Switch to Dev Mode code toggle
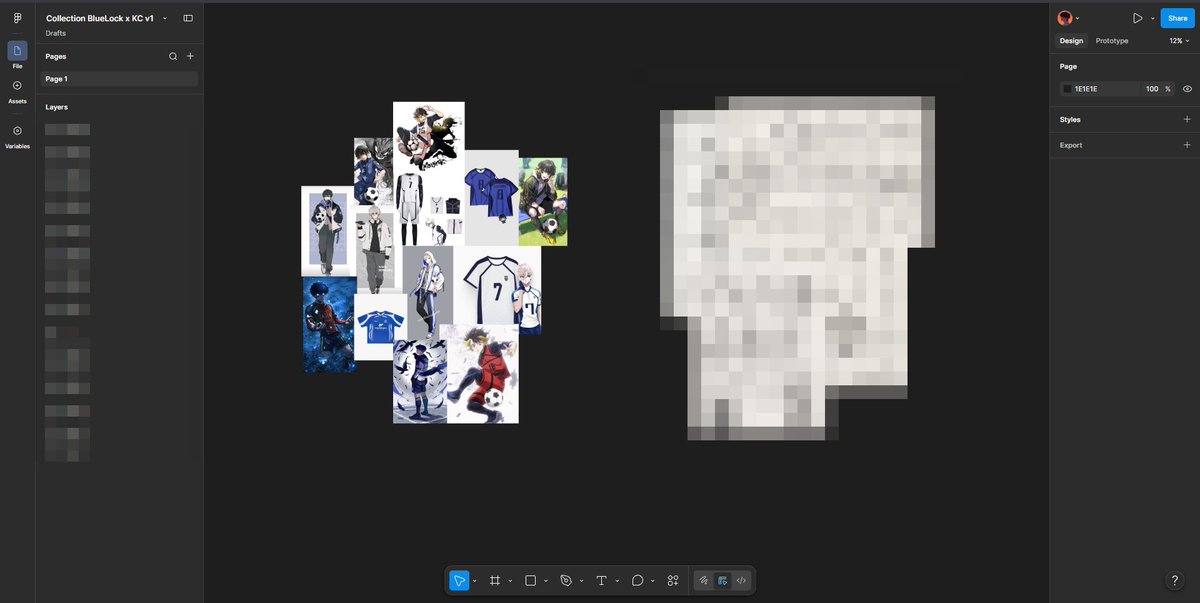The image size is (1200, 603). pyautogui.click(x=741, y=580)
